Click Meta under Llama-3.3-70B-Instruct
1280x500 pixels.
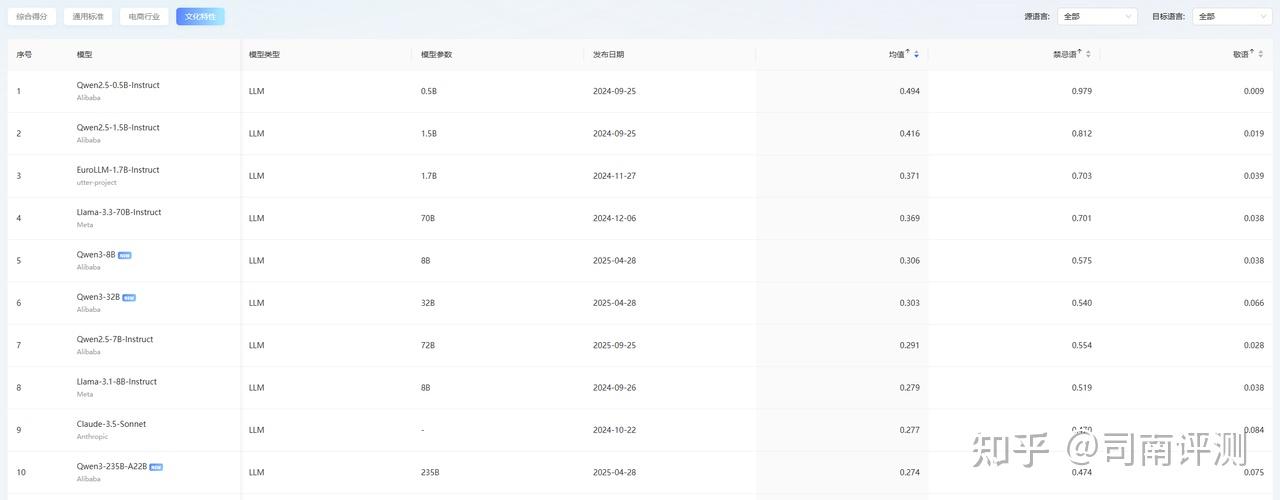(84, 225)
